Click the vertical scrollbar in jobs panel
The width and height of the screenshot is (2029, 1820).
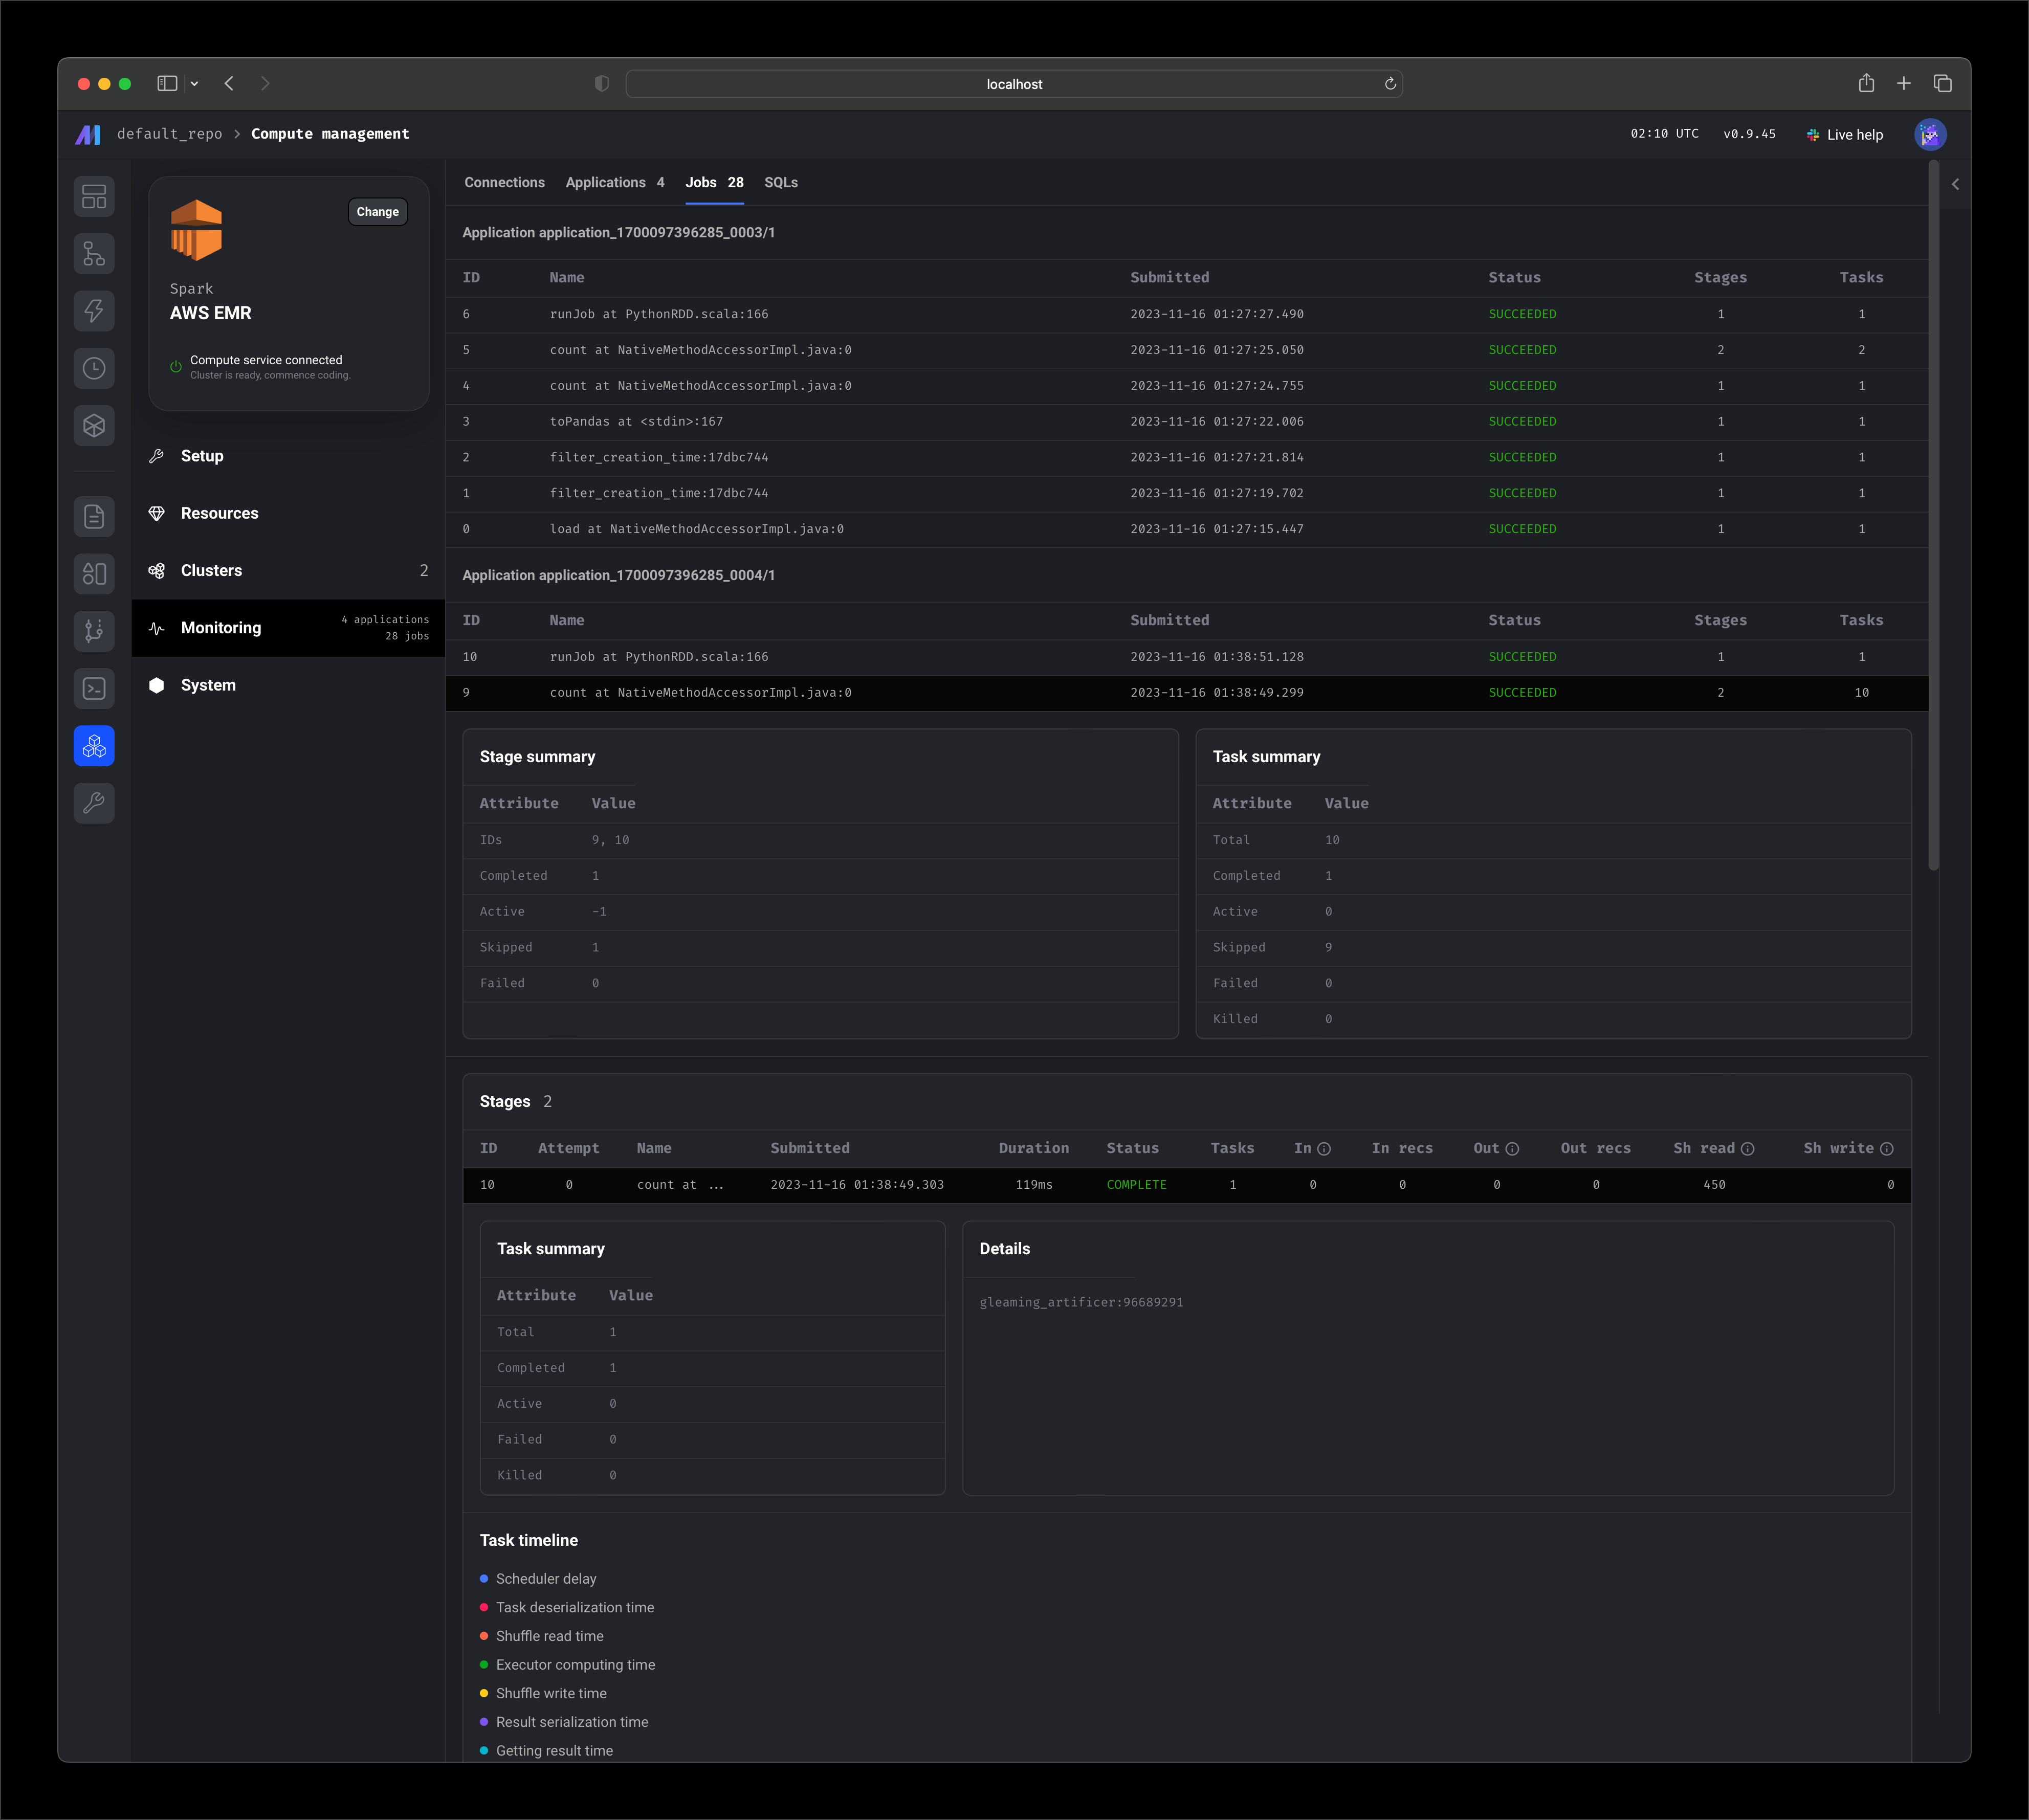[x=1934, y=515]
